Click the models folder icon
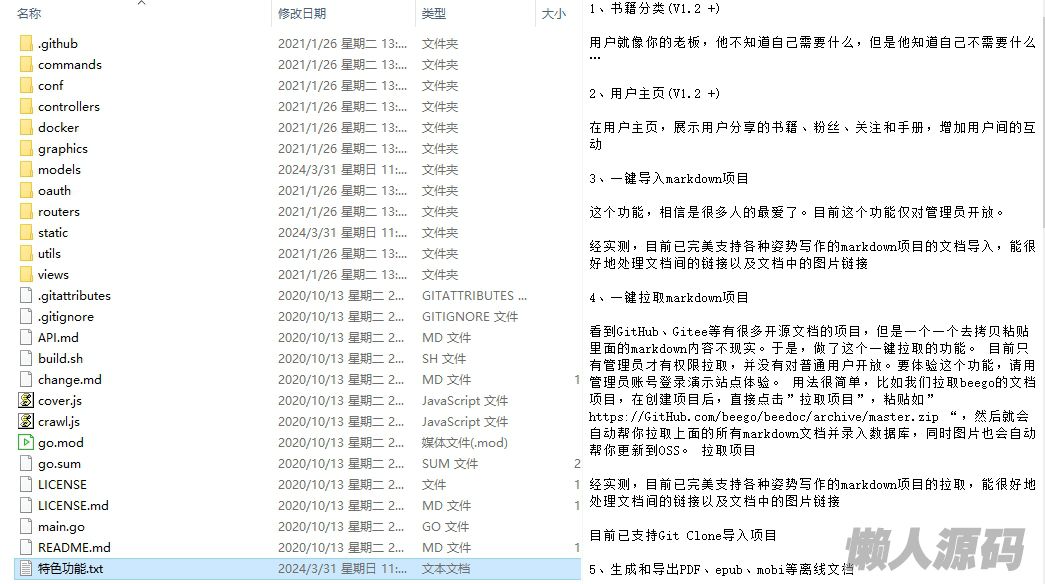Viewport: 1045px width, 584px height. (x=26, y=169)
